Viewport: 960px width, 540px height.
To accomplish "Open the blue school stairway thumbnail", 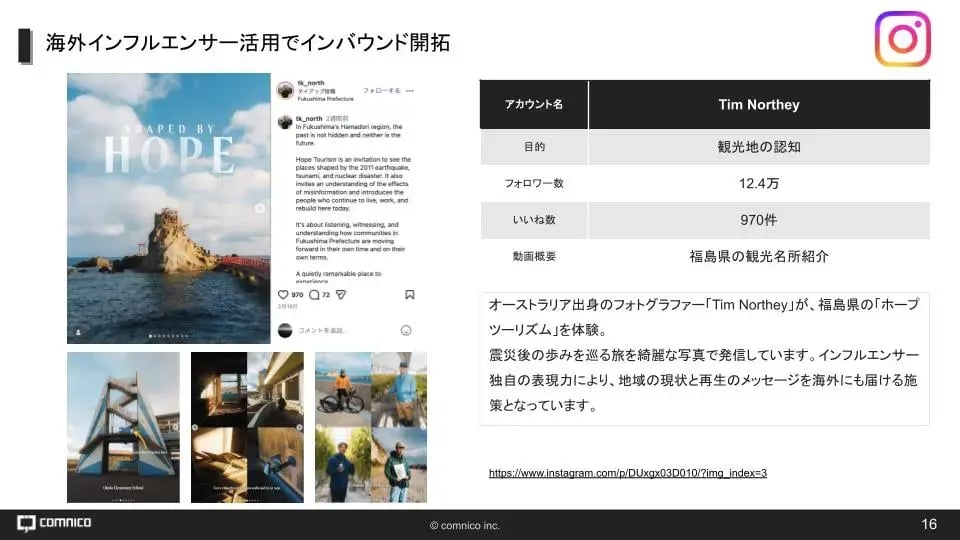I will point(123,427).
